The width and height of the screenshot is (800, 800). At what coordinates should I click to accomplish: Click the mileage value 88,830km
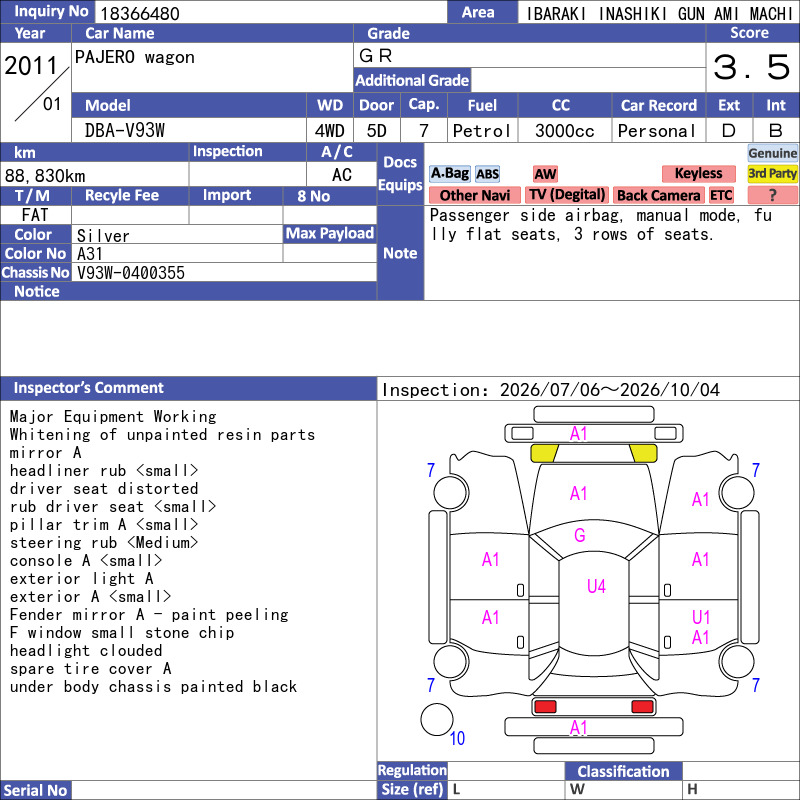pos(45,176)
